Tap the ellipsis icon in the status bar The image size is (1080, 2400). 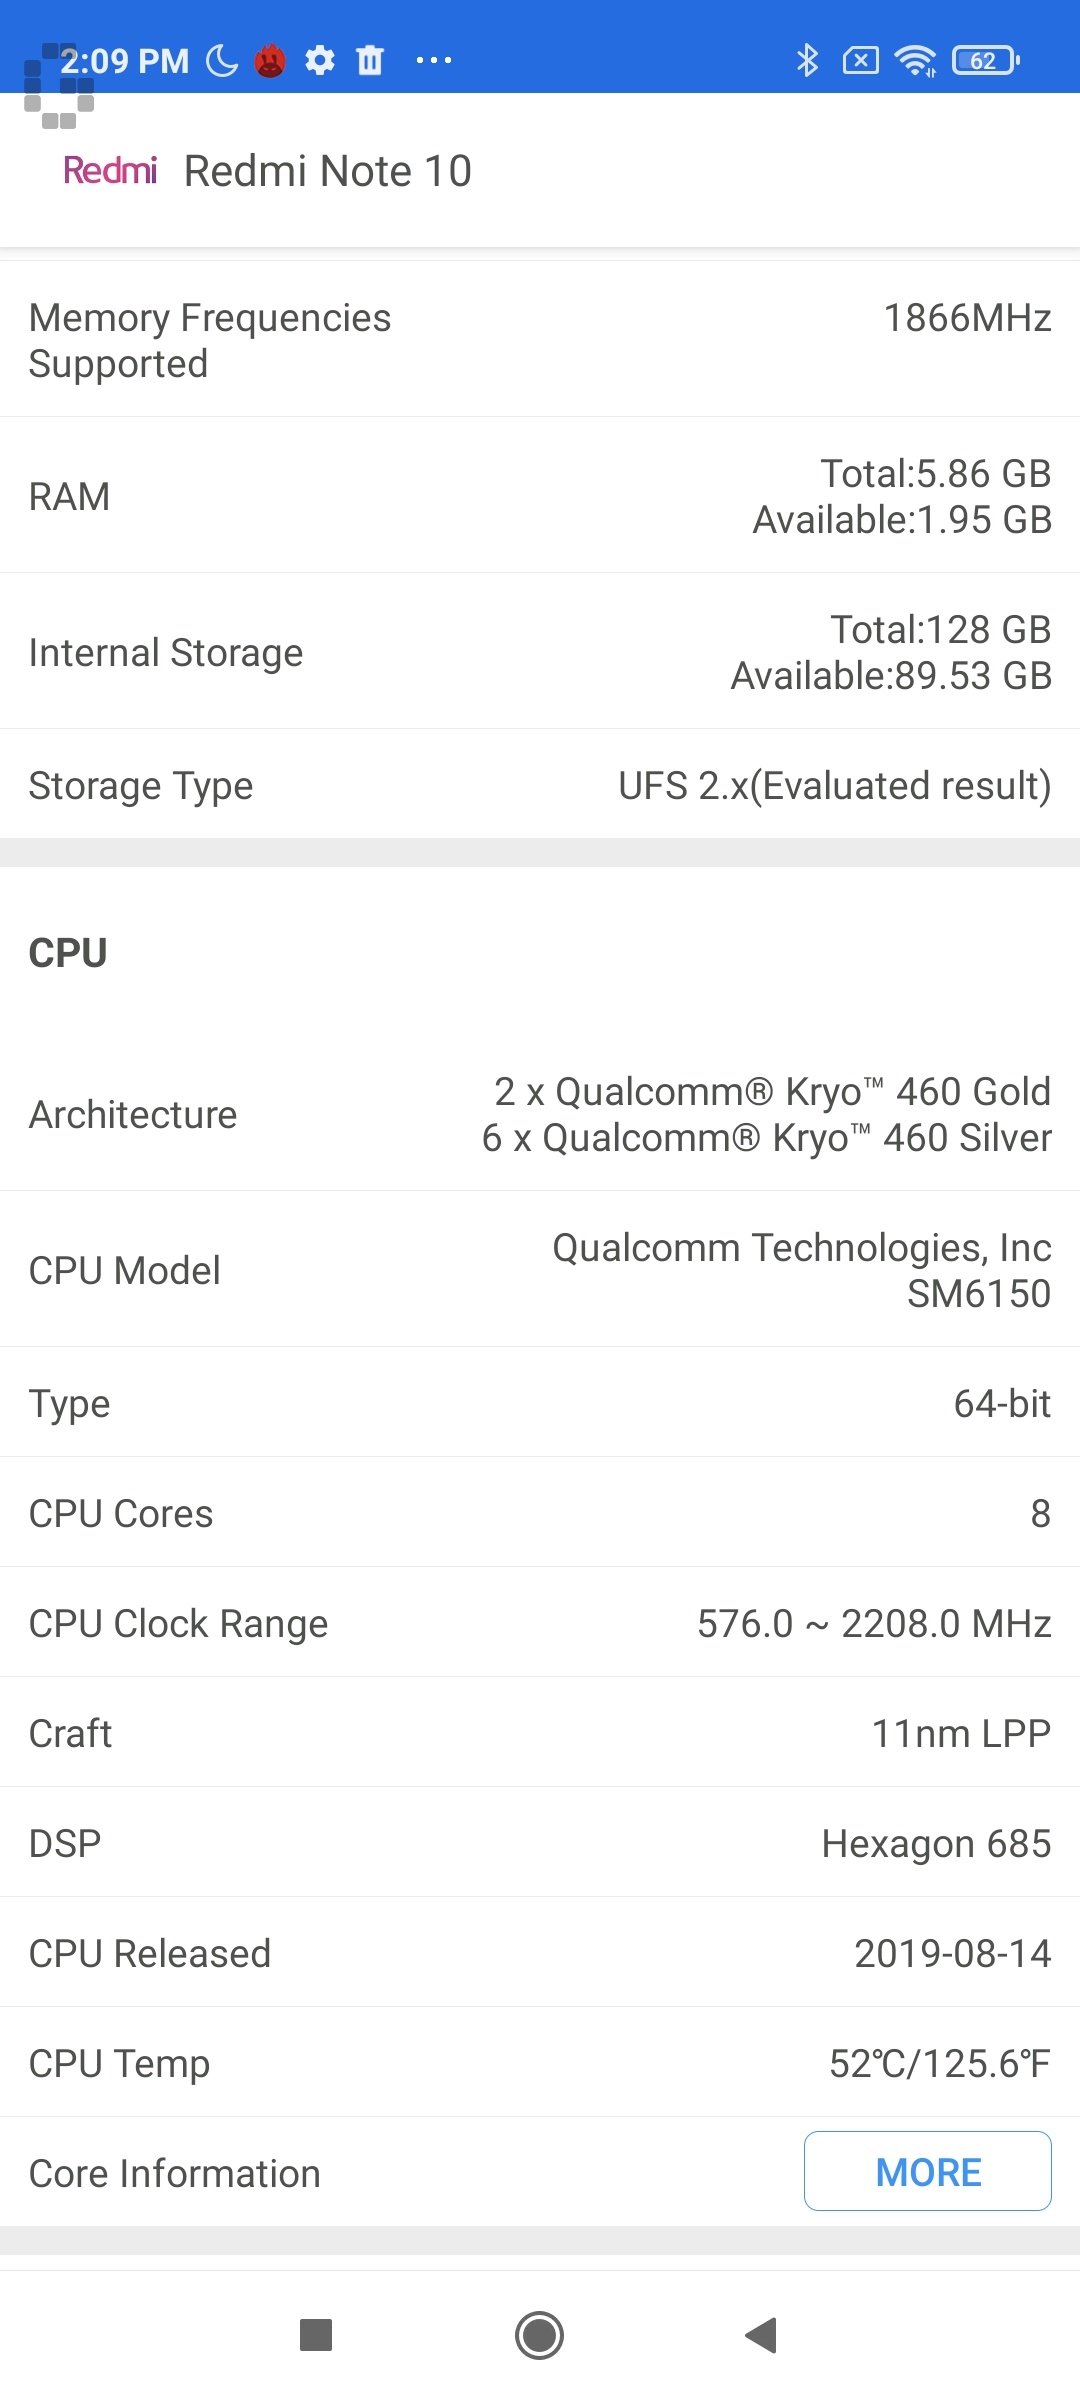433,60
